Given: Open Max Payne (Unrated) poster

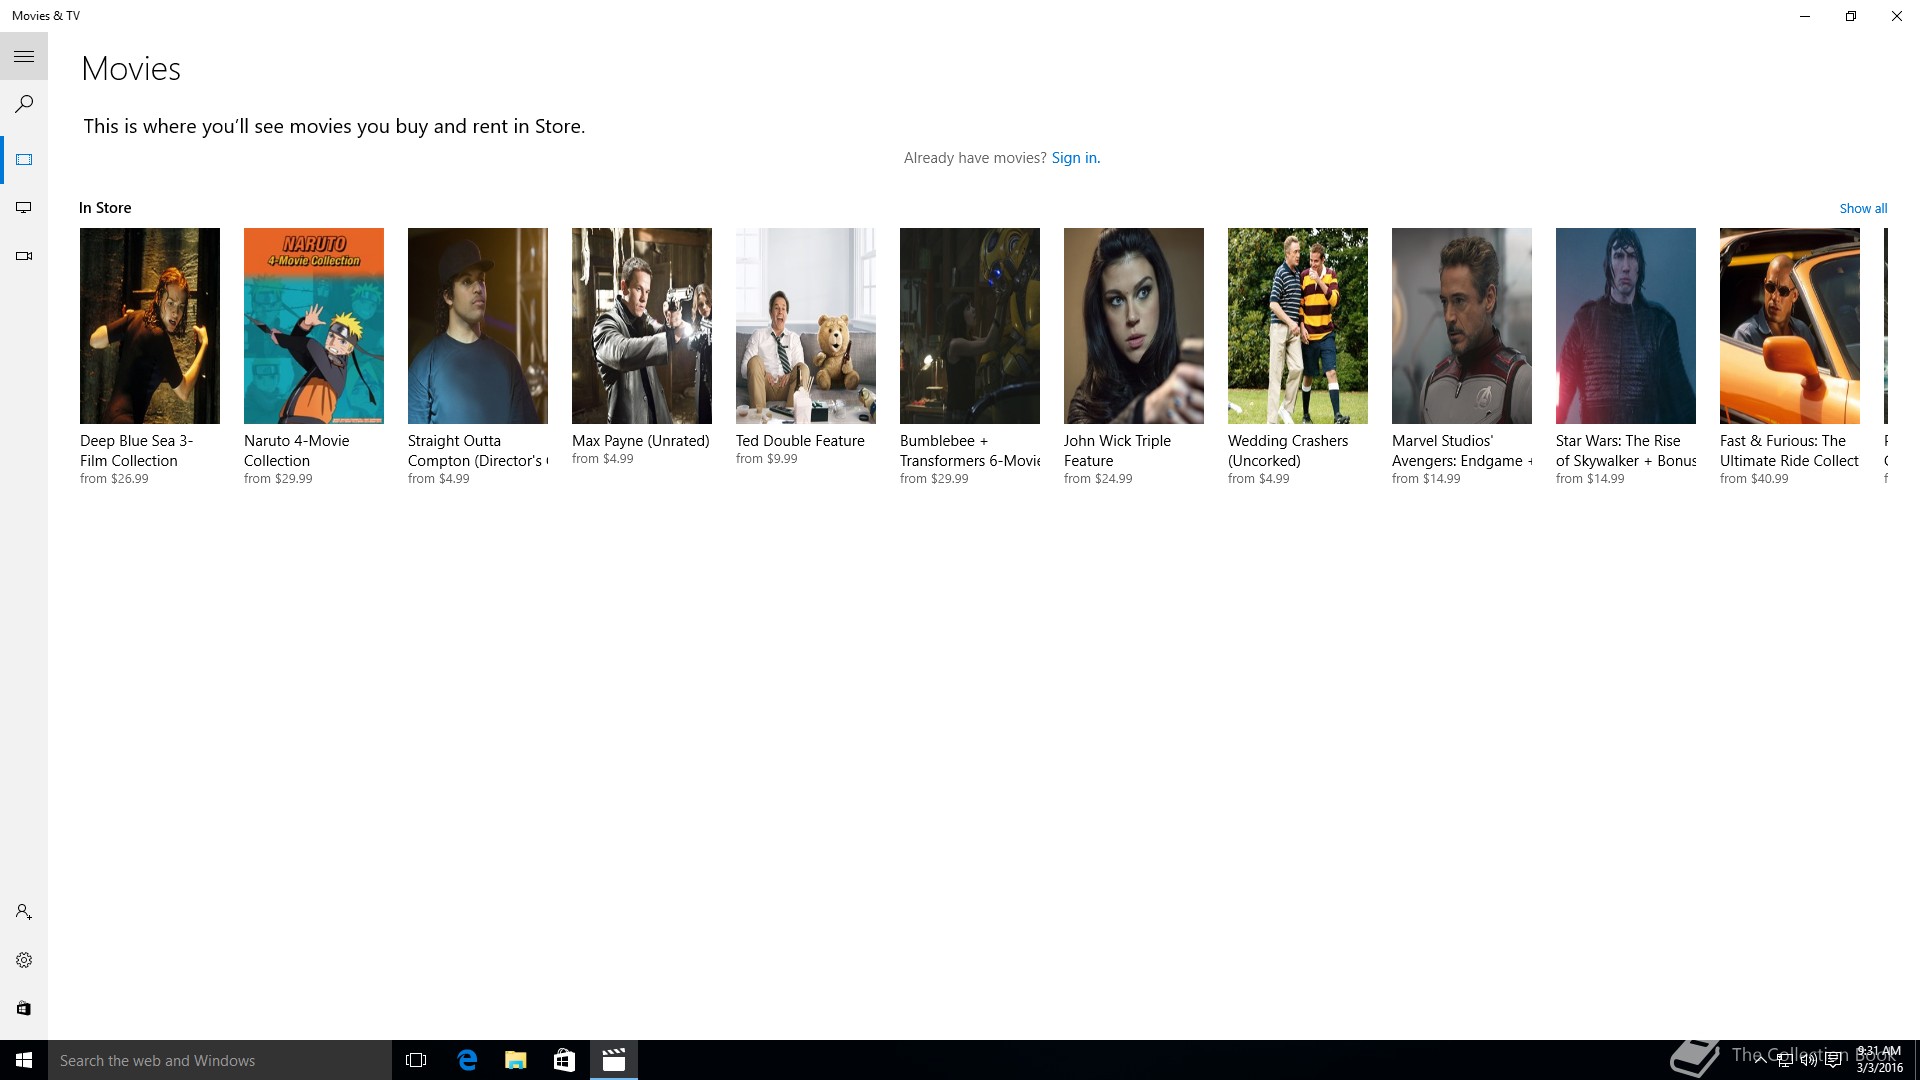Looking at the screenshot, I should pyautogui.click(x=642, y=326).
